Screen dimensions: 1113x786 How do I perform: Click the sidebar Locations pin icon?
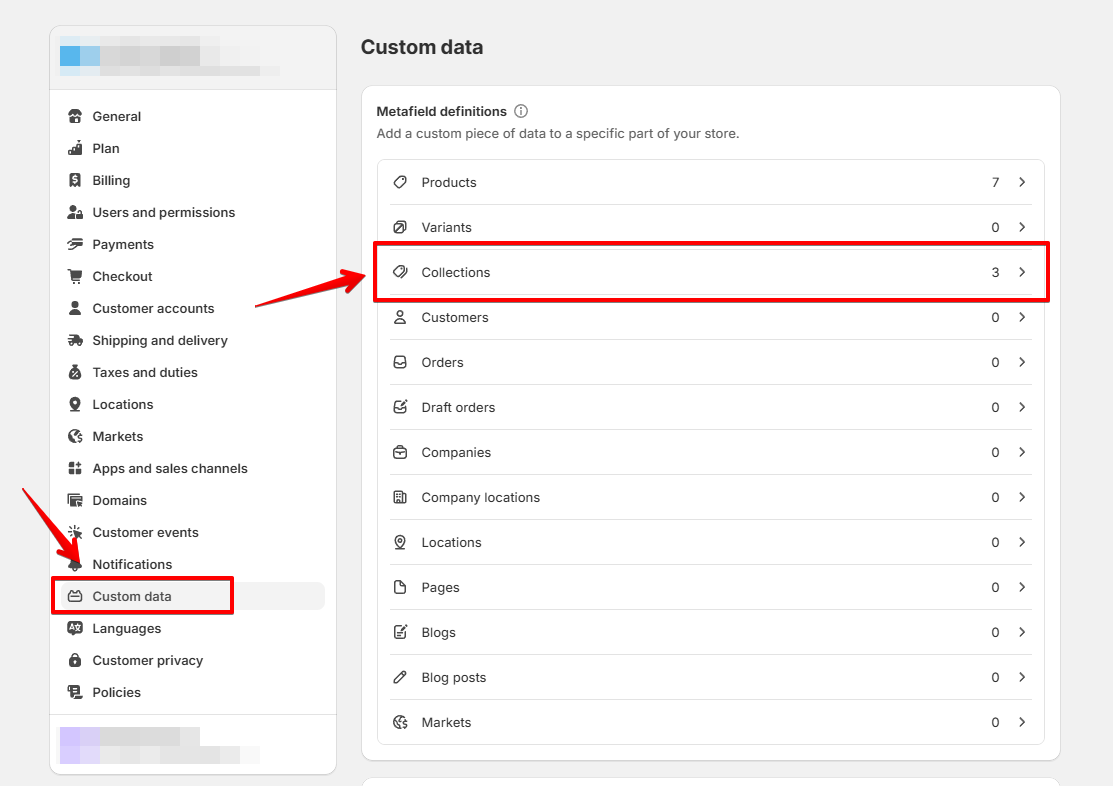click(75, 404)
